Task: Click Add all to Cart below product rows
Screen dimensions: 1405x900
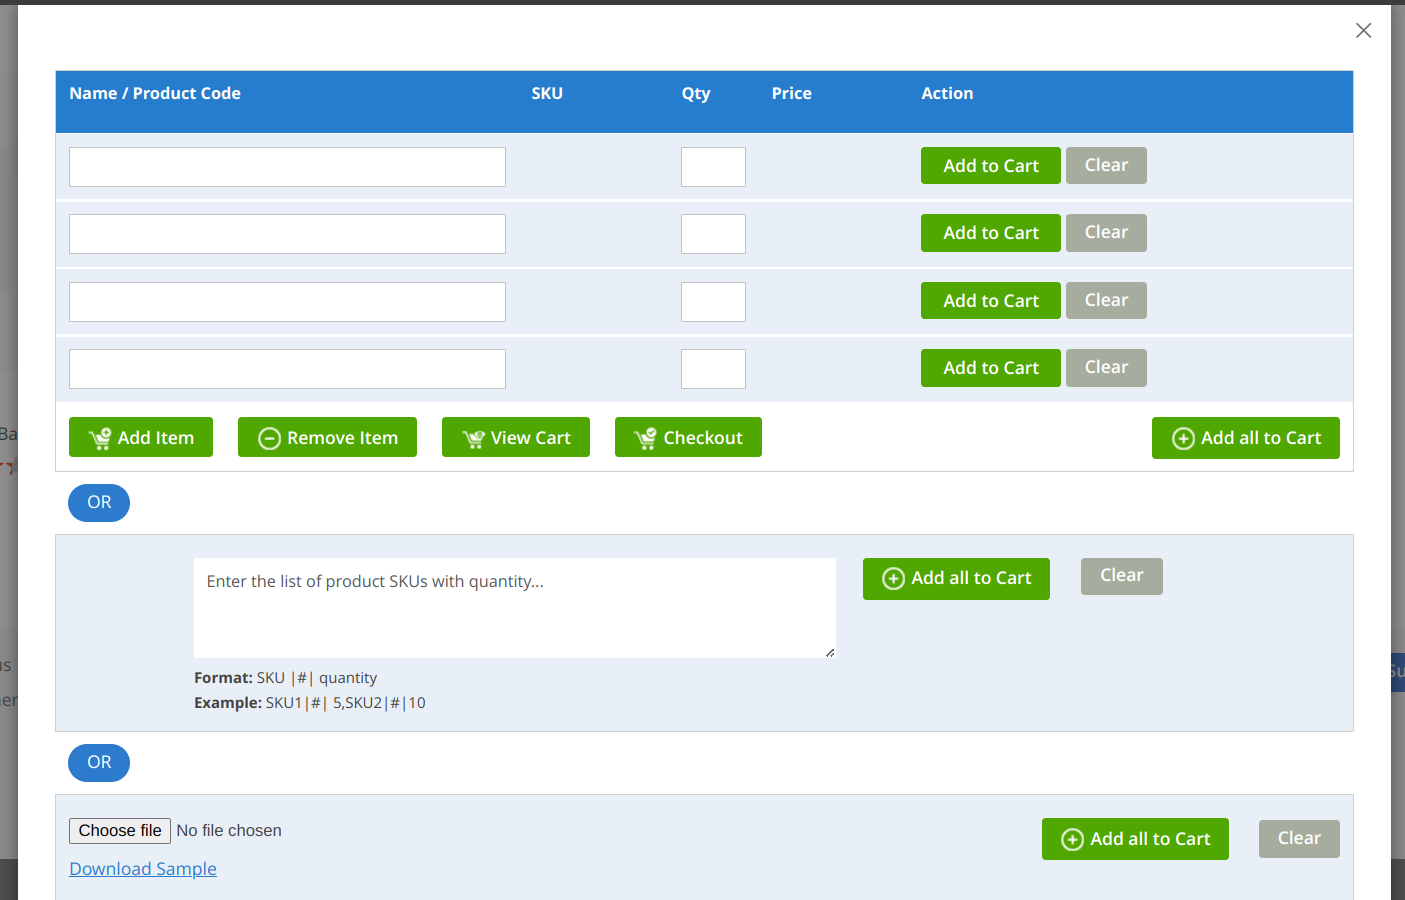Action: point(1245,438)
